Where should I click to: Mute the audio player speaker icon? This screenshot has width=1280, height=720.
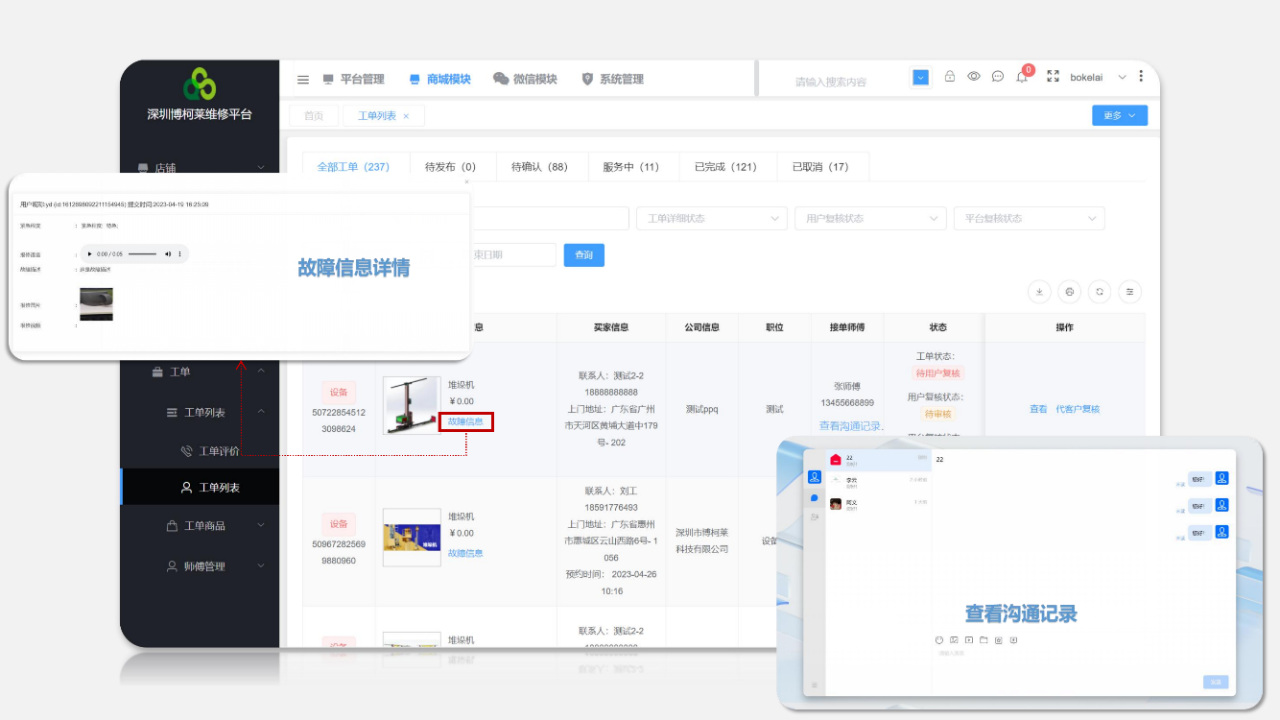point(168,254)
